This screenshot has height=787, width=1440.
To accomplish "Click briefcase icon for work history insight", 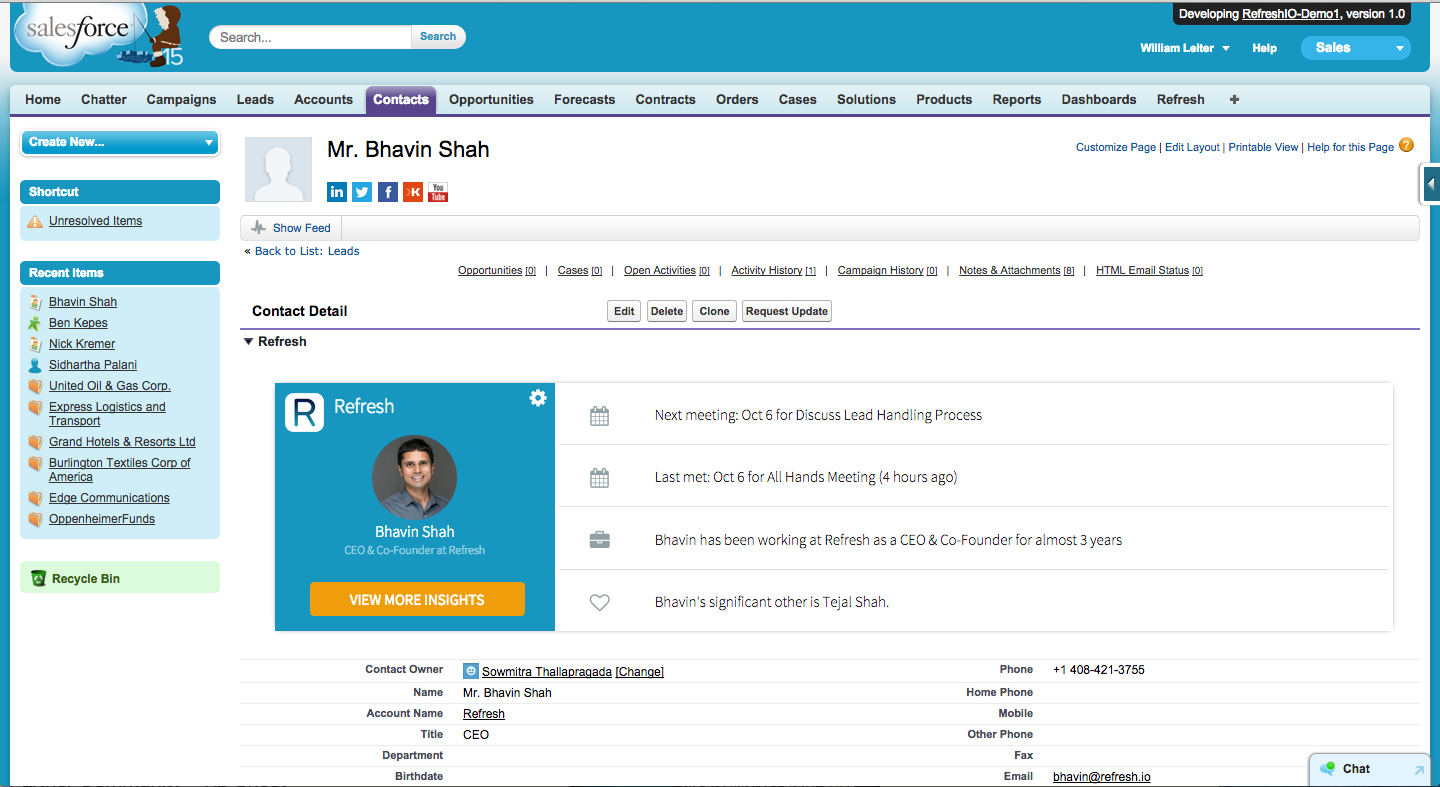I will [599, 540].
